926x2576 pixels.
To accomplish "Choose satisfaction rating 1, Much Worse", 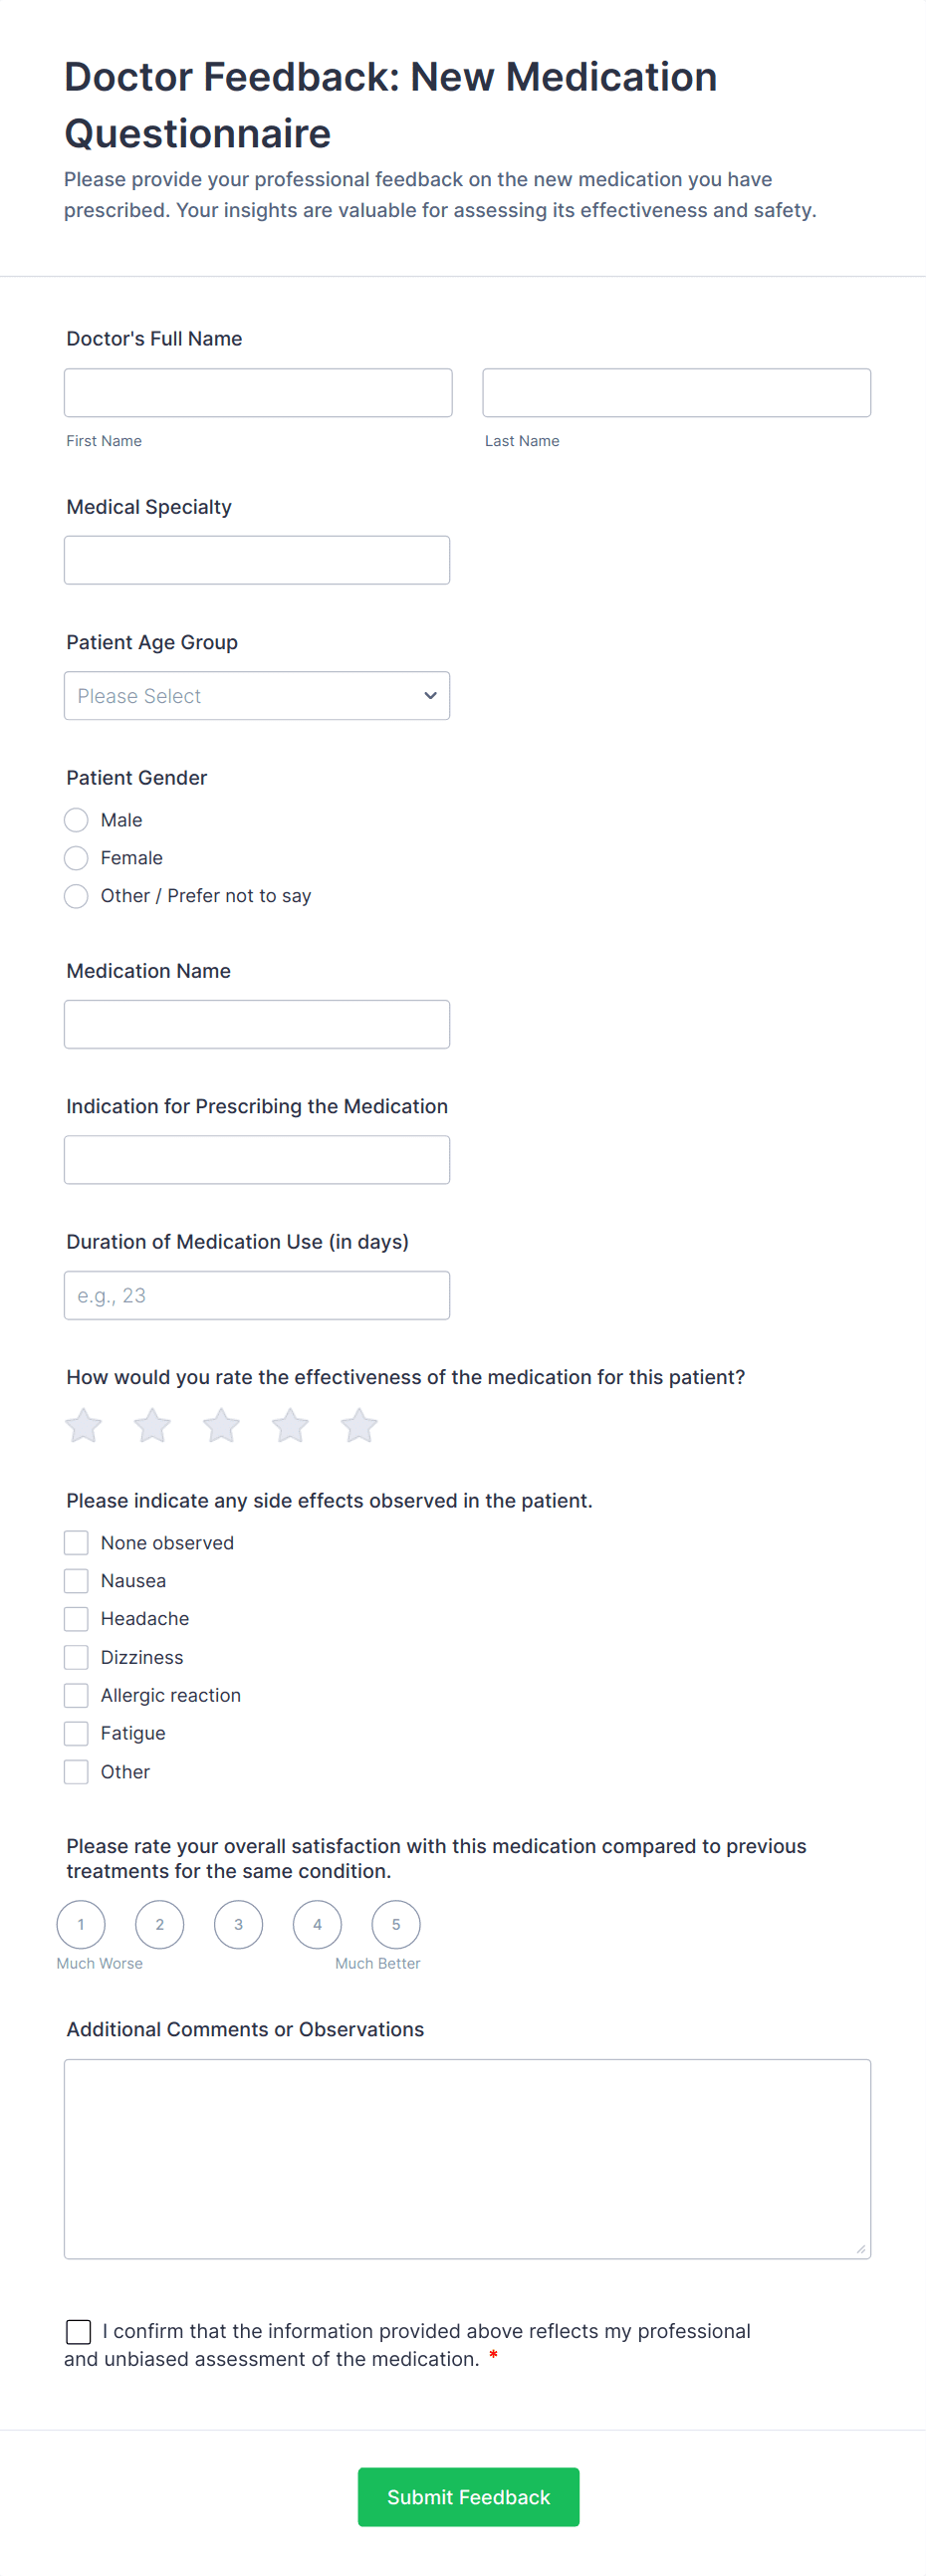I will coord(81,1923).
